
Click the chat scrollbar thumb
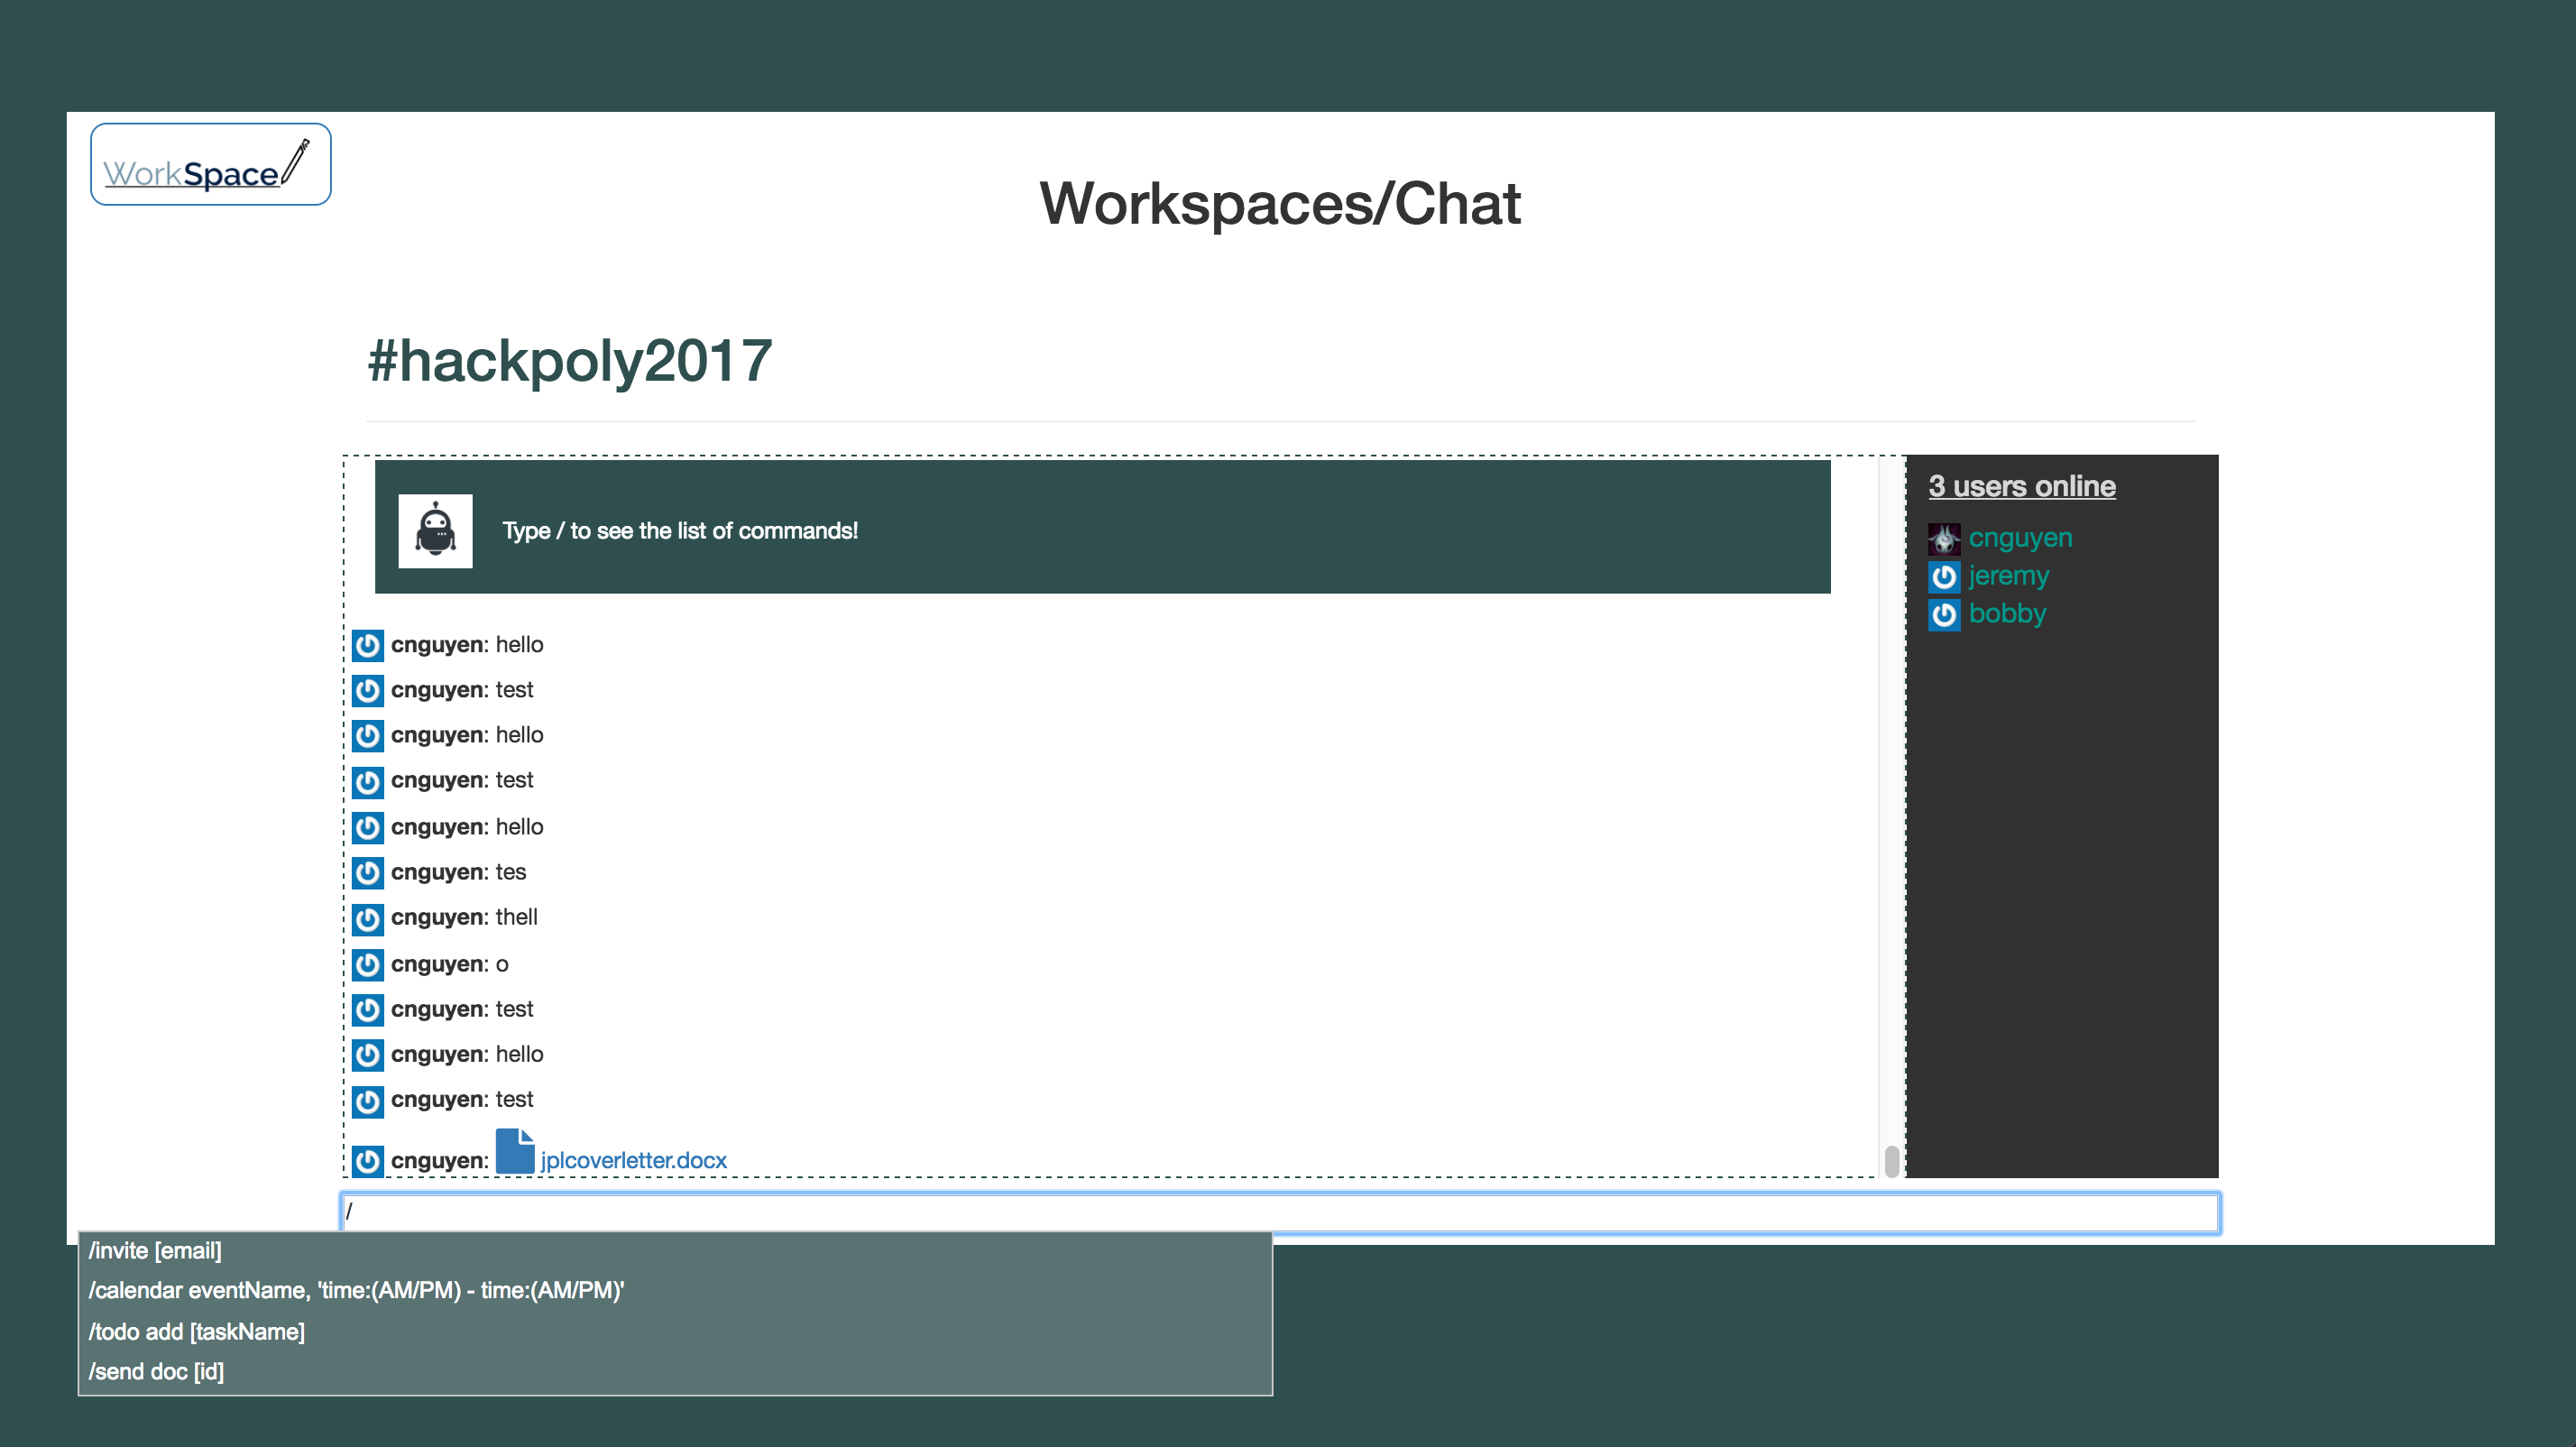tap(1891, 1161)
